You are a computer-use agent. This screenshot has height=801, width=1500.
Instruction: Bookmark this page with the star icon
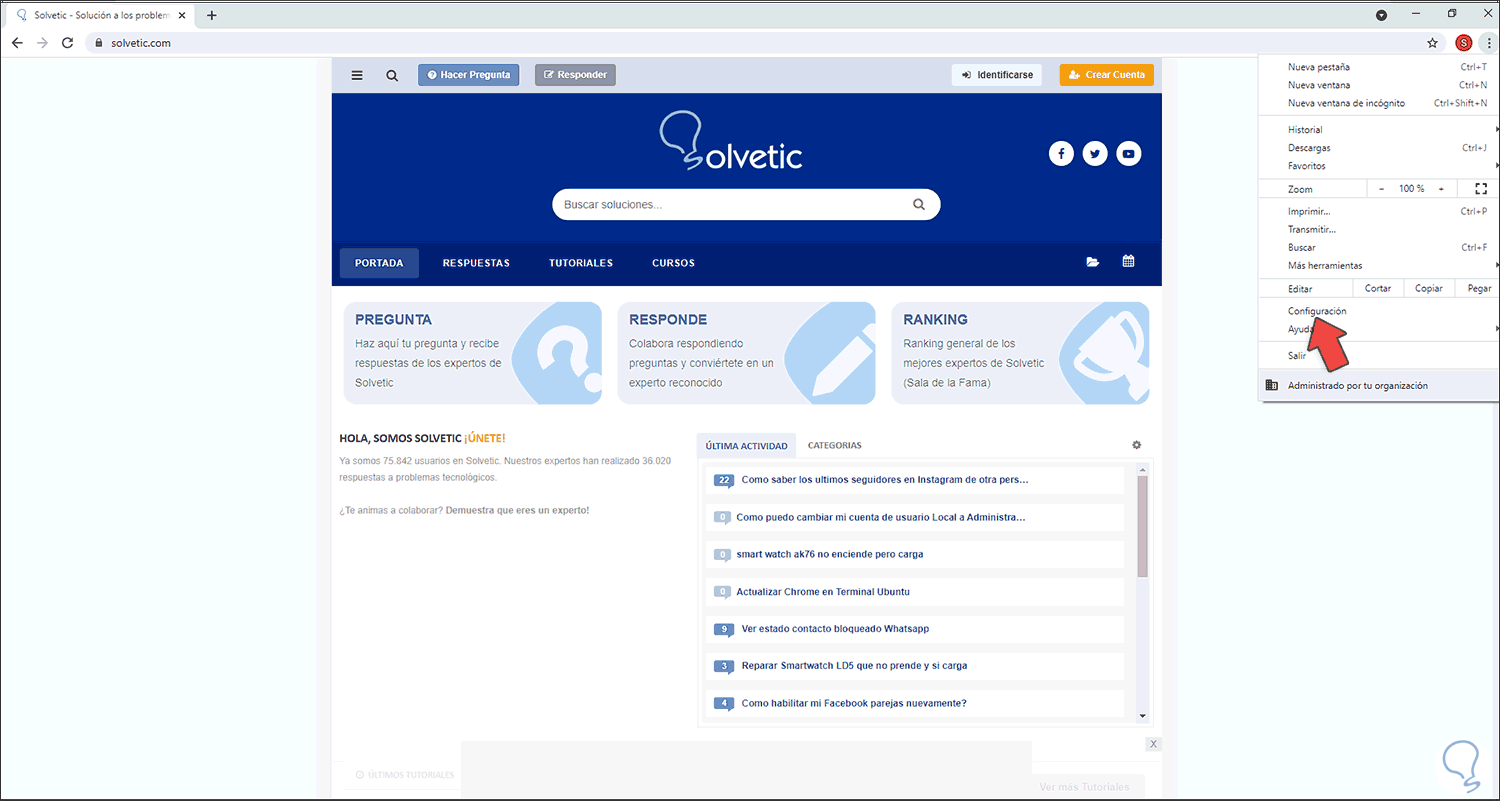1432,43
